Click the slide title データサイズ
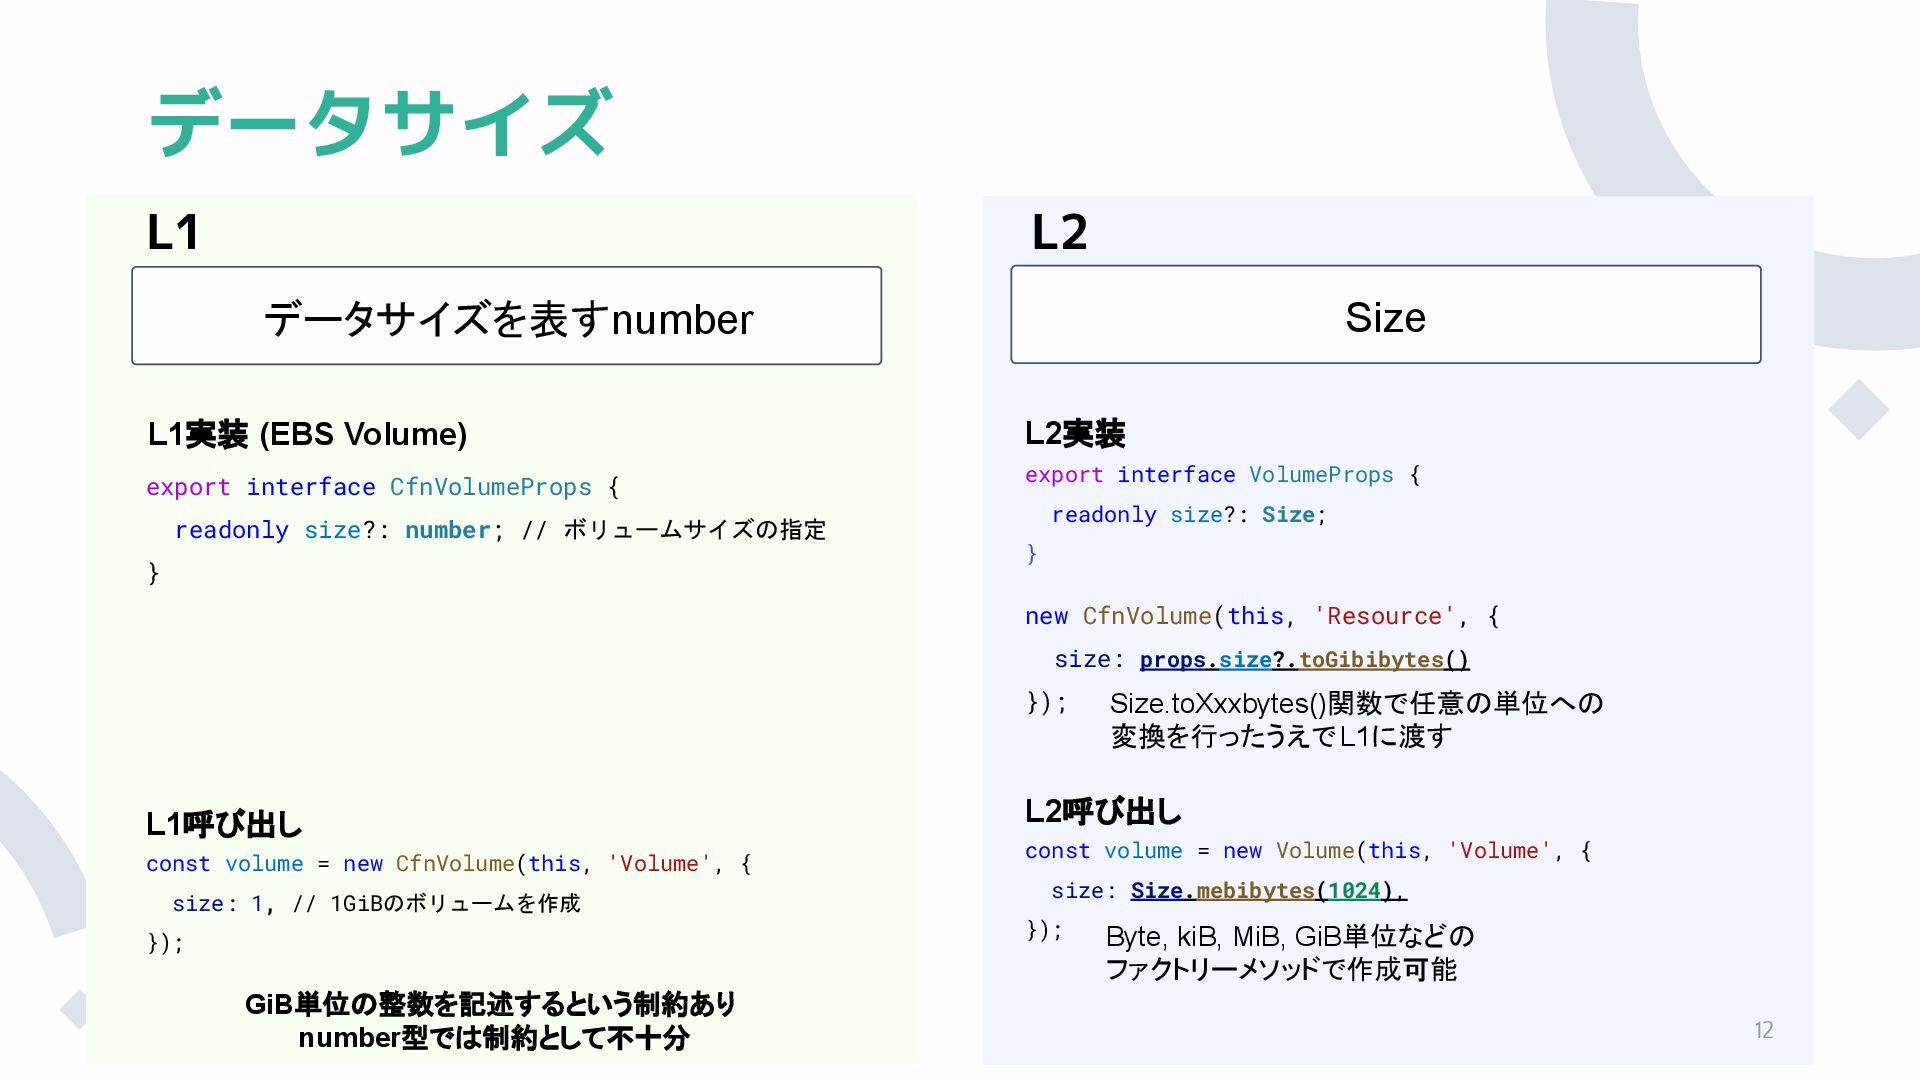Image resolution: width=1920 pixels, height=1080 pixels. click(x=380, y=122)
